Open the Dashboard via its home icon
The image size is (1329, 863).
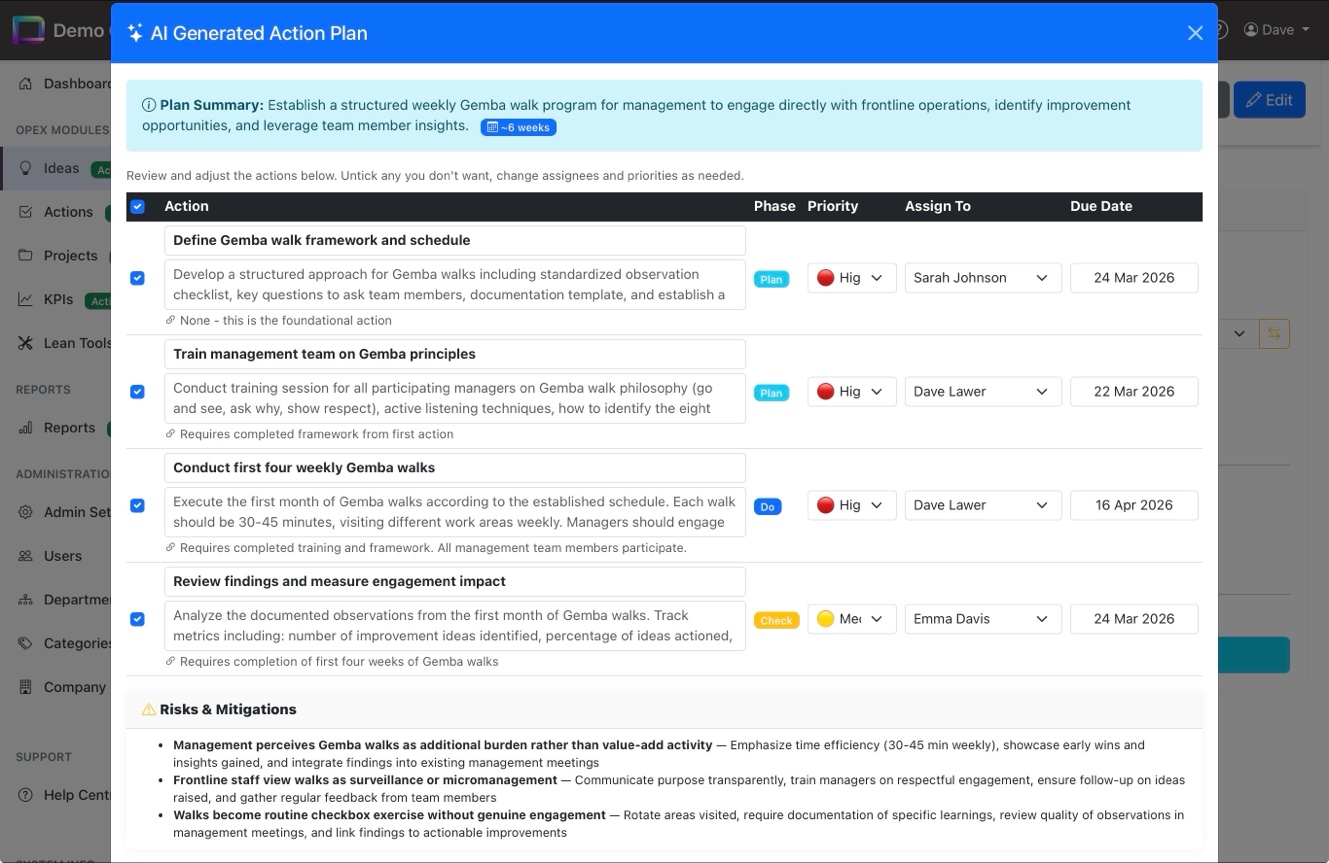coord(24,83)
